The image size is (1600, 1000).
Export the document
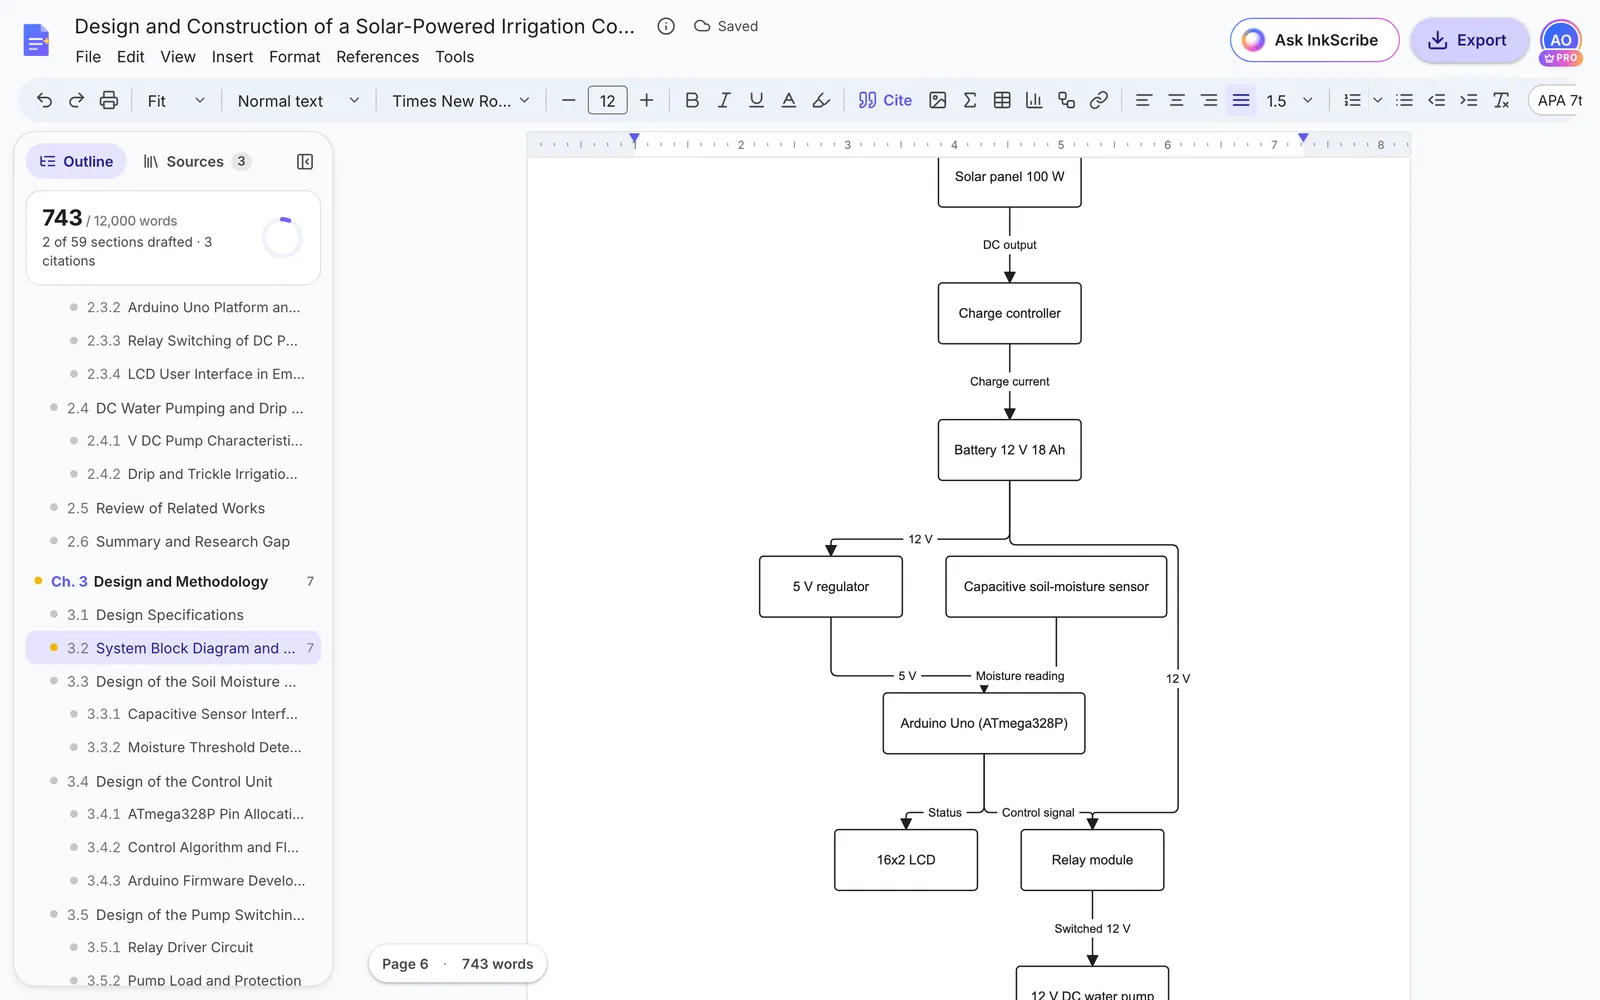pyautogui.click(x=1469, y=40)
